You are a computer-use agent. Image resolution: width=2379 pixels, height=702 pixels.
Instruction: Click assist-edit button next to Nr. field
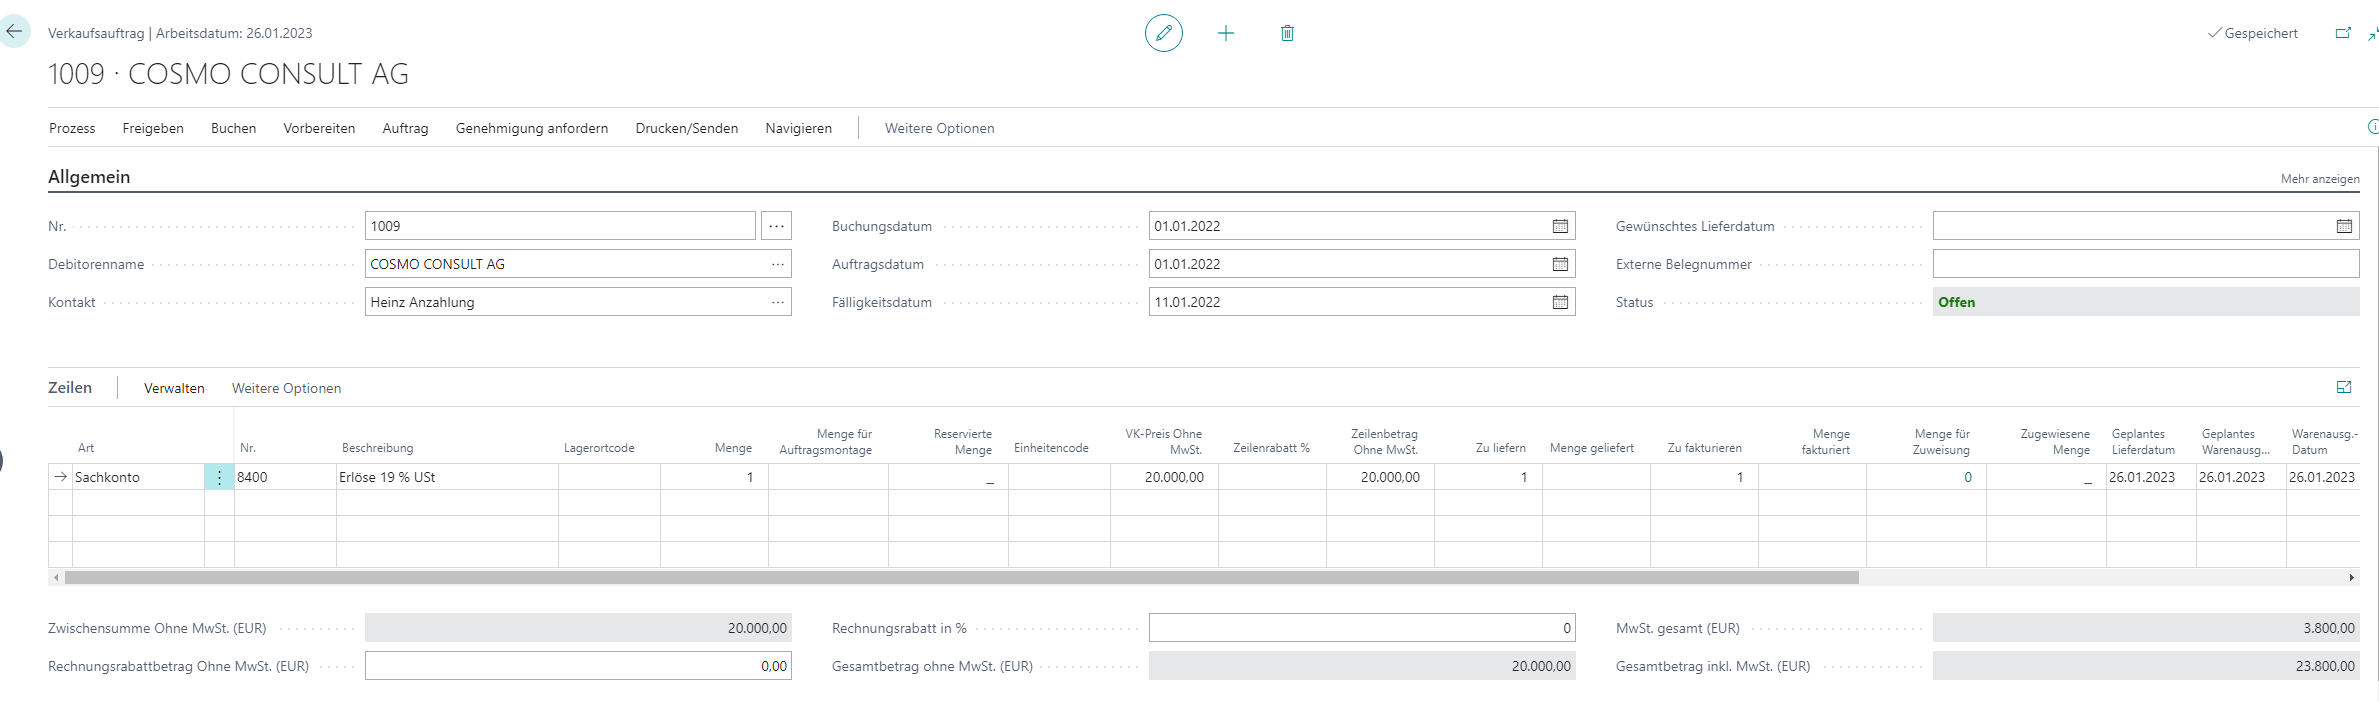776,226
